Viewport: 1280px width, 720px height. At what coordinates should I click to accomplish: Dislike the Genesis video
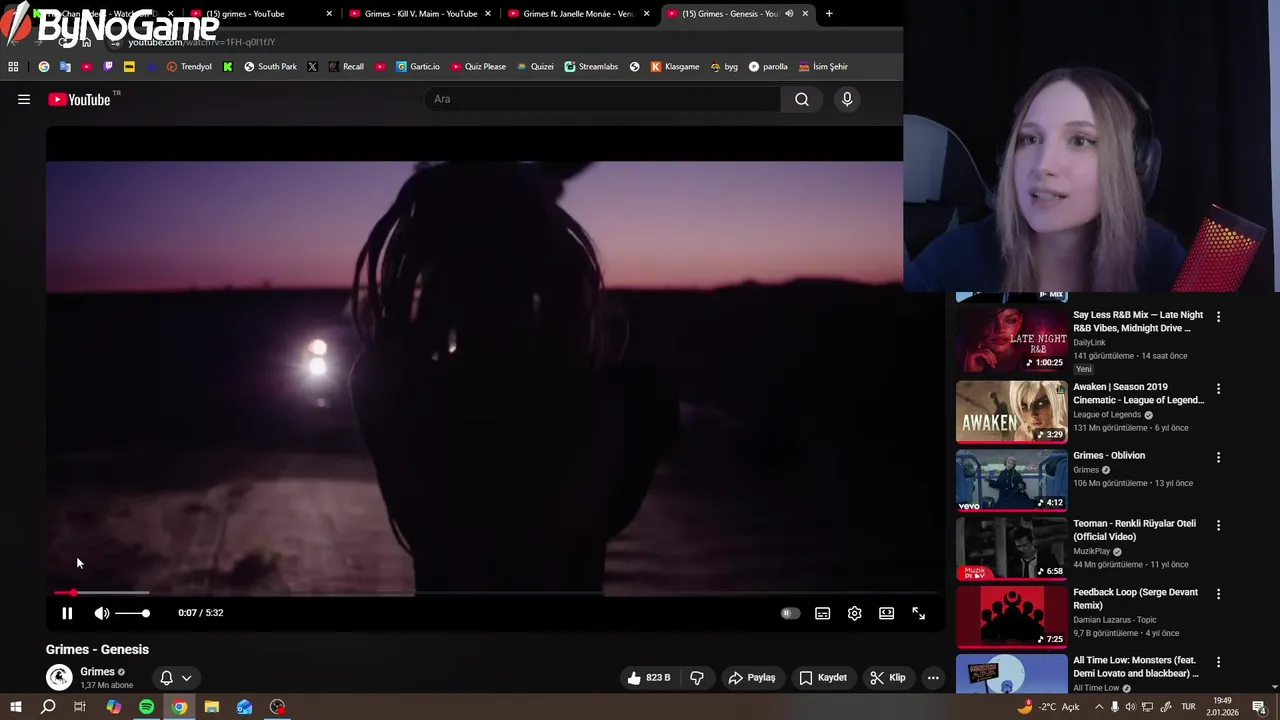click(x=697, y=678)
